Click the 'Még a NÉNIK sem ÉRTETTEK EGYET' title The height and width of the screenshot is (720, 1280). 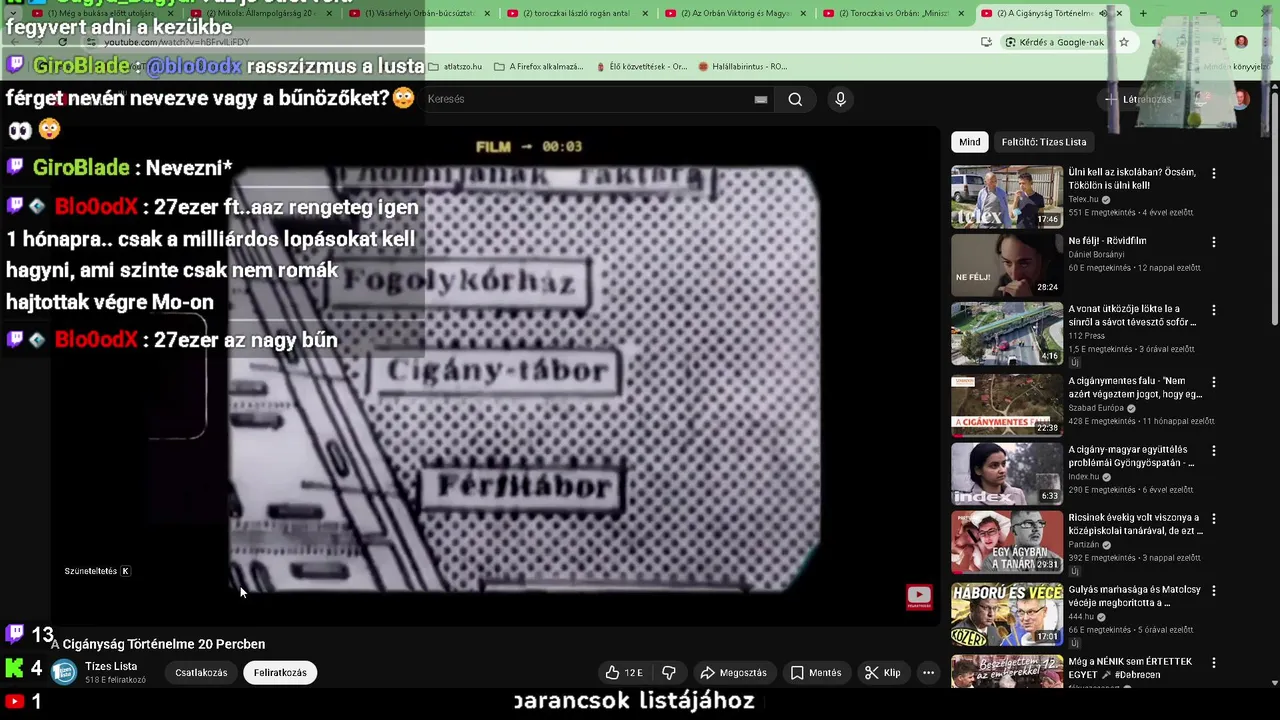click(x=1130, y=668)
